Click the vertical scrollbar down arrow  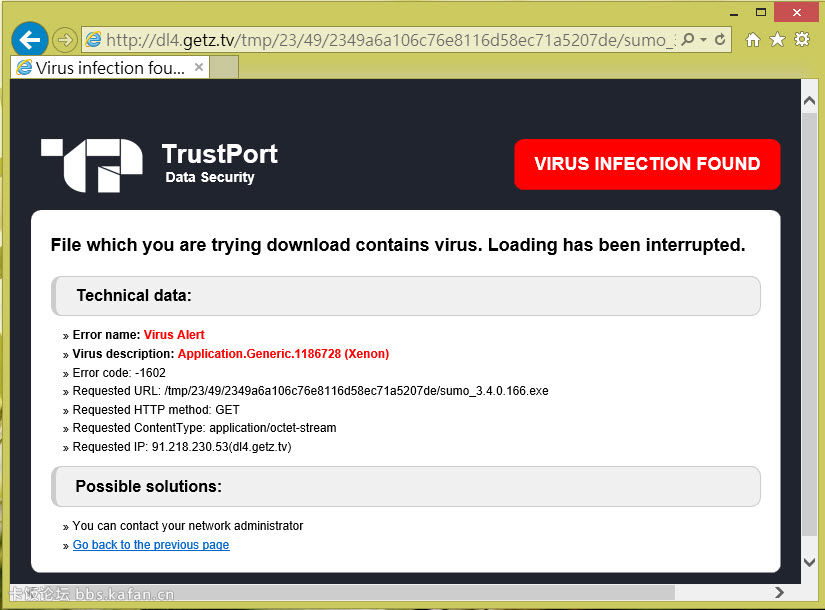point(810,563)
